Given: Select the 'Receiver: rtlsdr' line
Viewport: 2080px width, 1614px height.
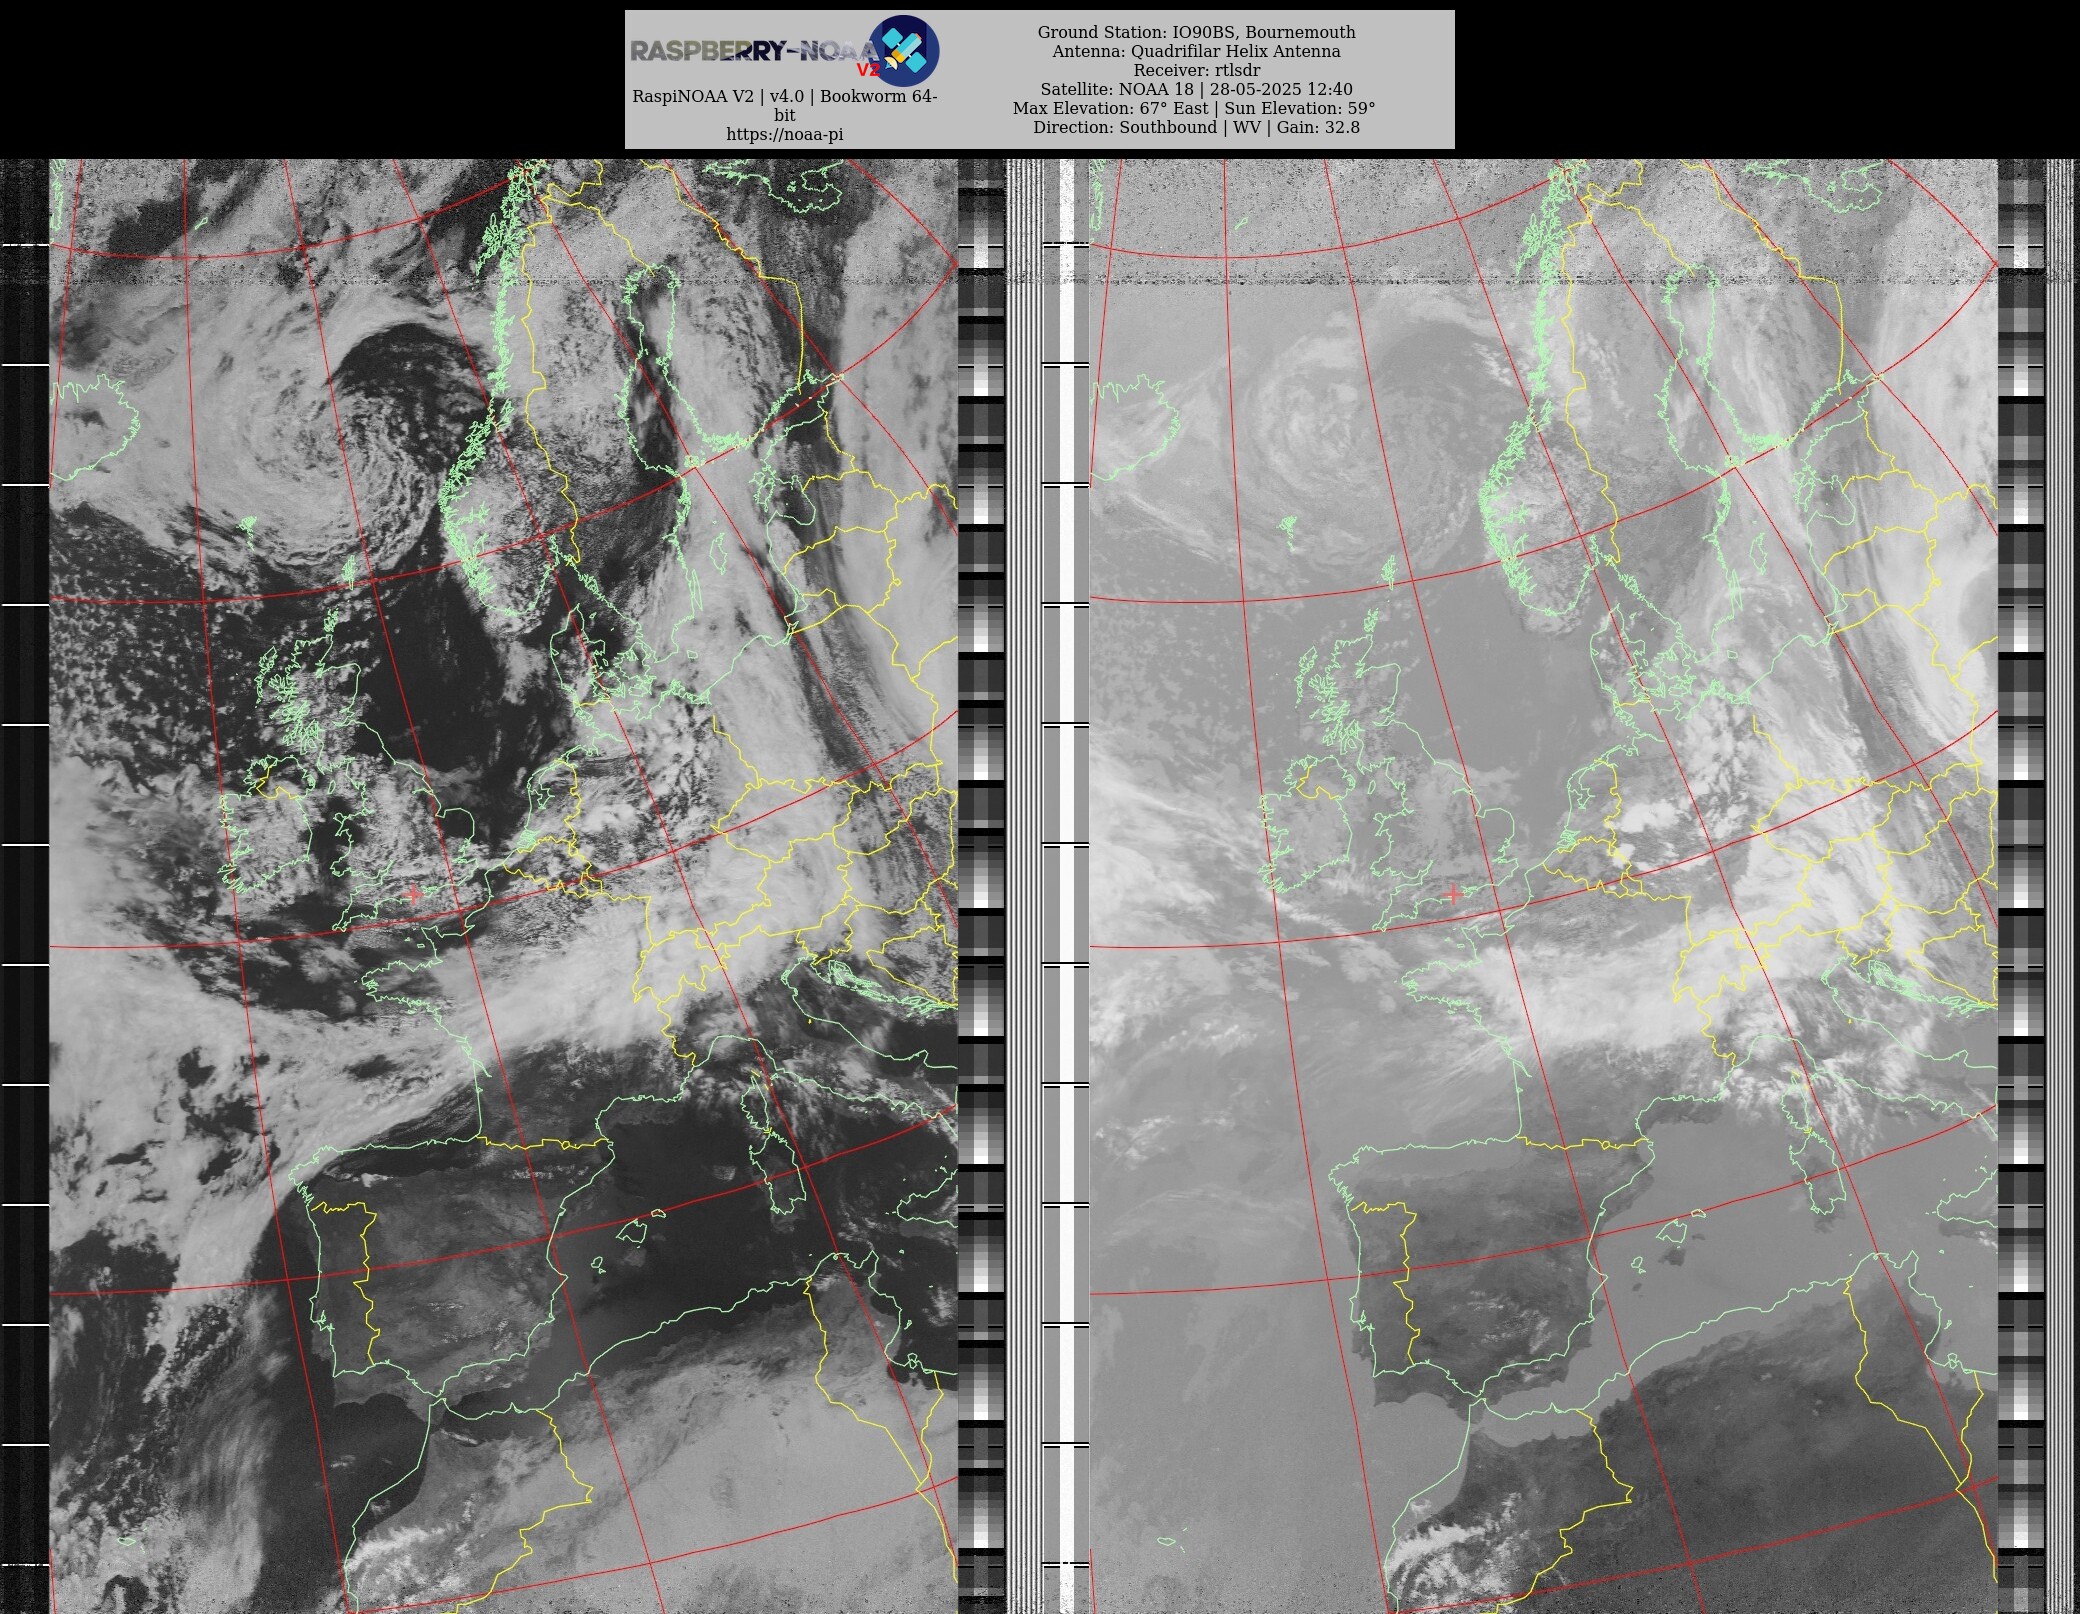Looking at the screenshot, I should (x=1196, y=70).
